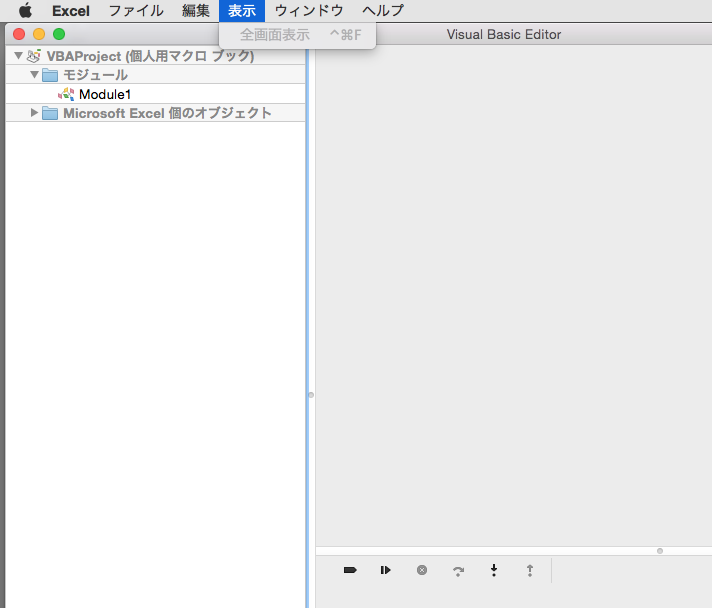712x608 pixels.
Task: Collapse the モジュール folder
Action: click(x=35, y=74)
